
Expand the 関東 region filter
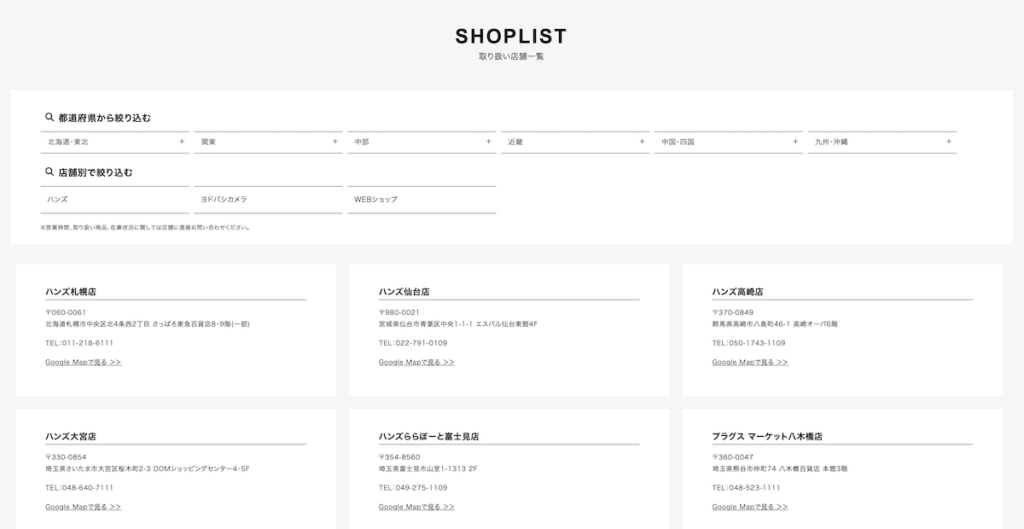[x=268, y=142]
